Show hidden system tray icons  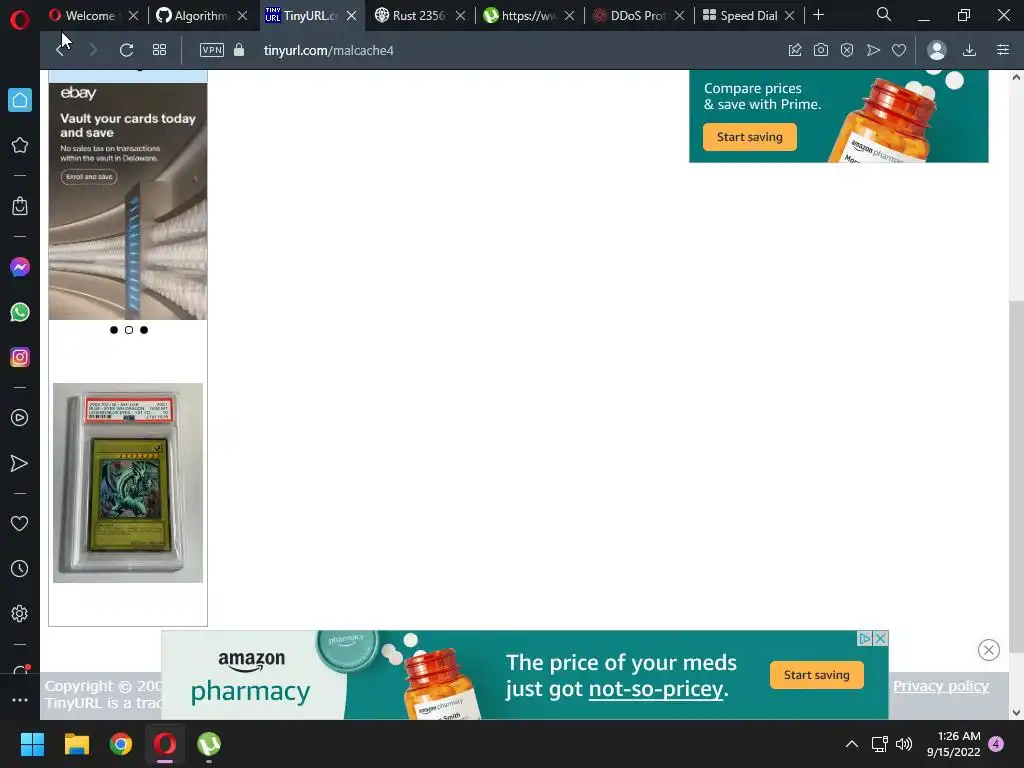pyautogui.click(x=852, y=744)
